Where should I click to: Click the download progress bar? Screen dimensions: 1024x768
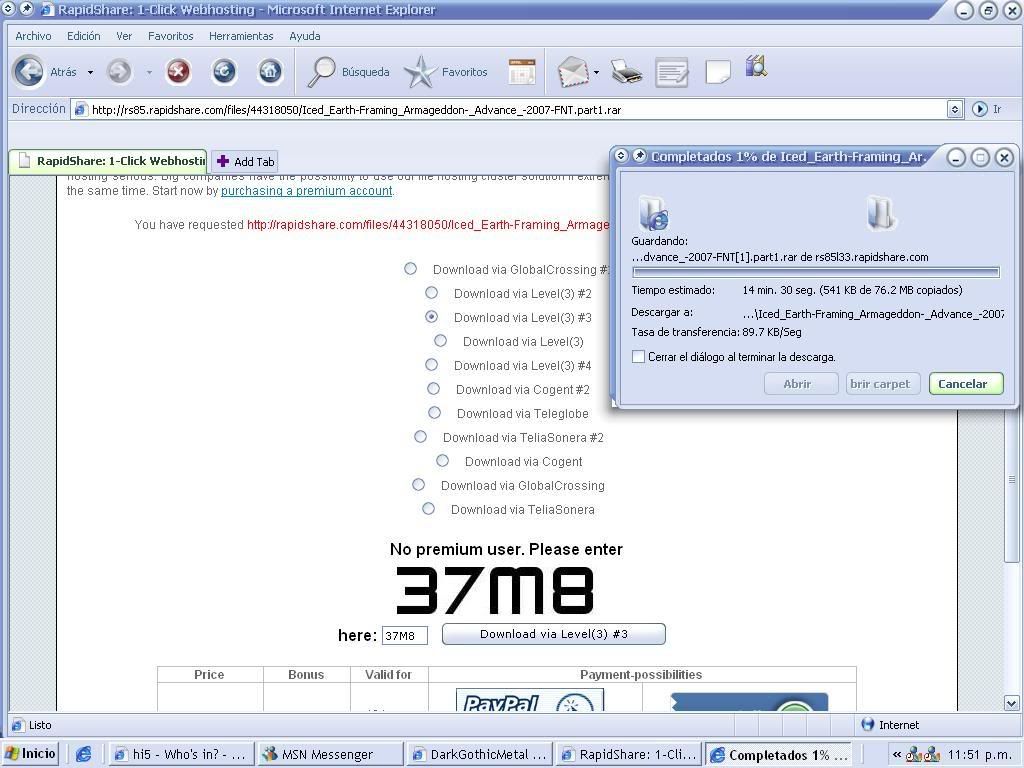click(x=816, y=272)
